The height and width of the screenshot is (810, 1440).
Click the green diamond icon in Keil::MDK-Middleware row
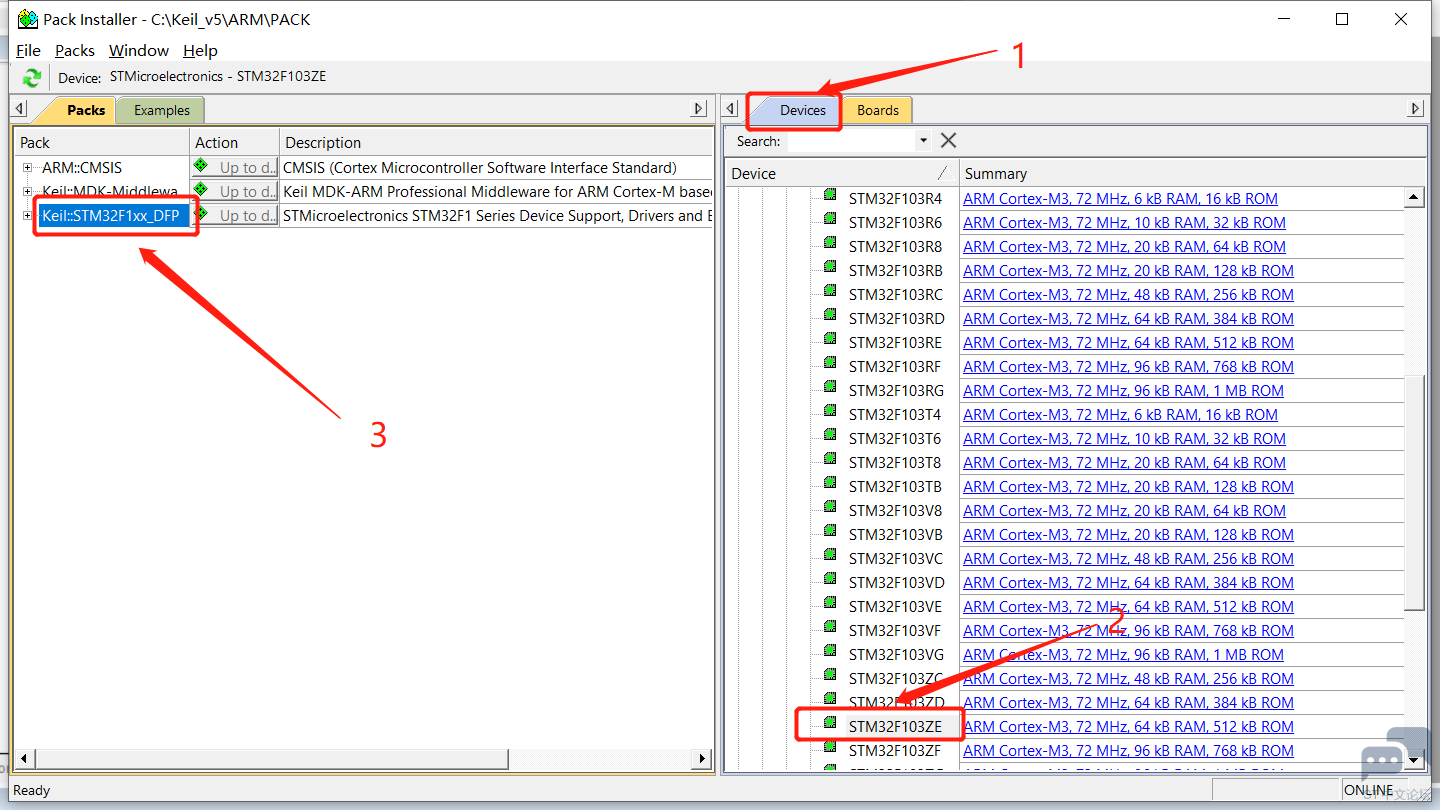pyautogui.click(x=201, y=189)
